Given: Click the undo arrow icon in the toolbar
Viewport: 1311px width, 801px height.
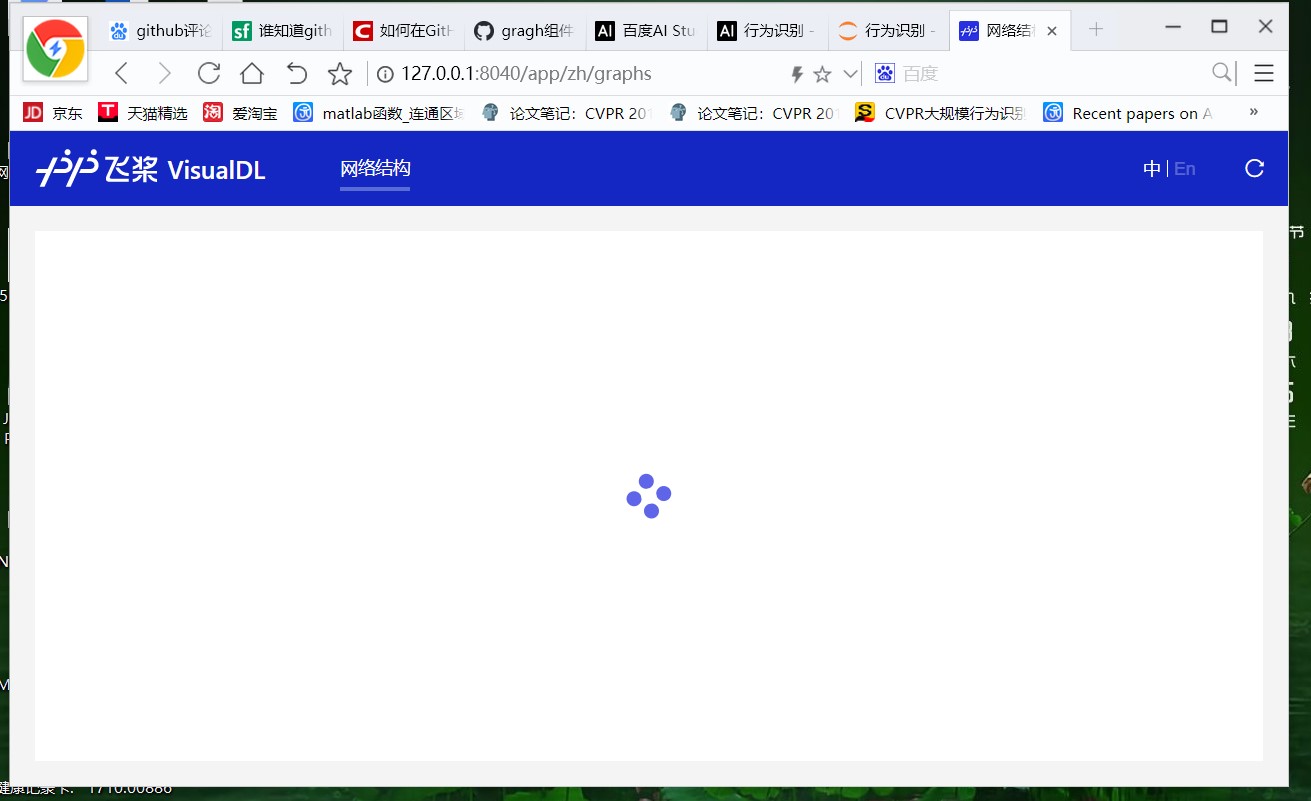Looking at the screenshot, I should pos(295,73).
